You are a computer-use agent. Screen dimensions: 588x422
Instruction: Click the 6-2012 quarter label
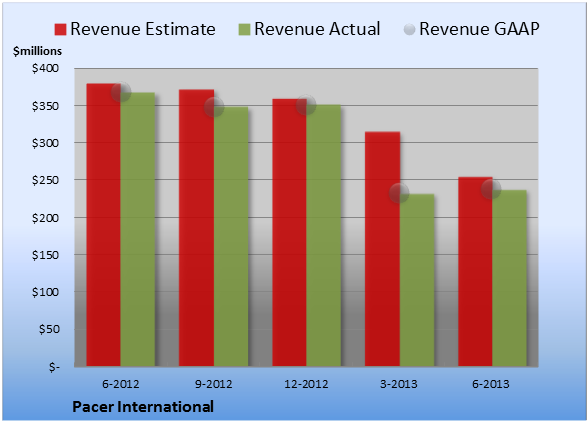click(x=121, y=384)
